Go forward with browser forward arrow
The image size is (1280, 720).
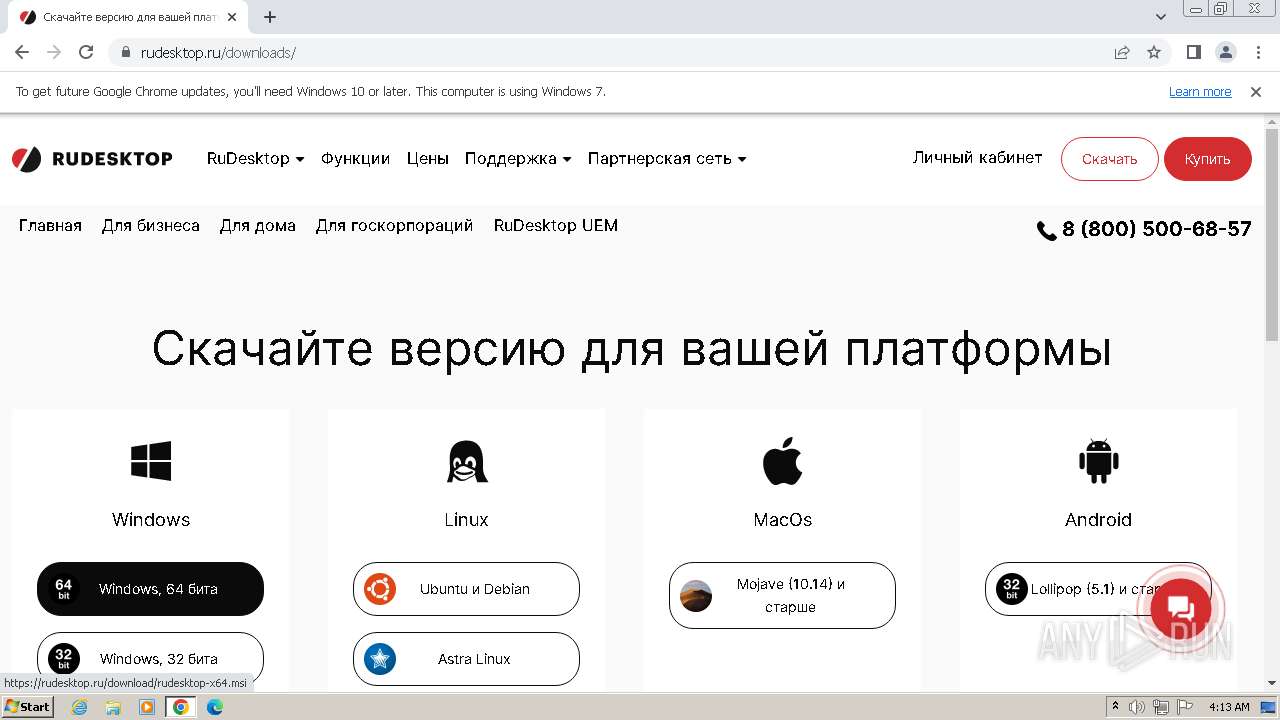(54, 52)
